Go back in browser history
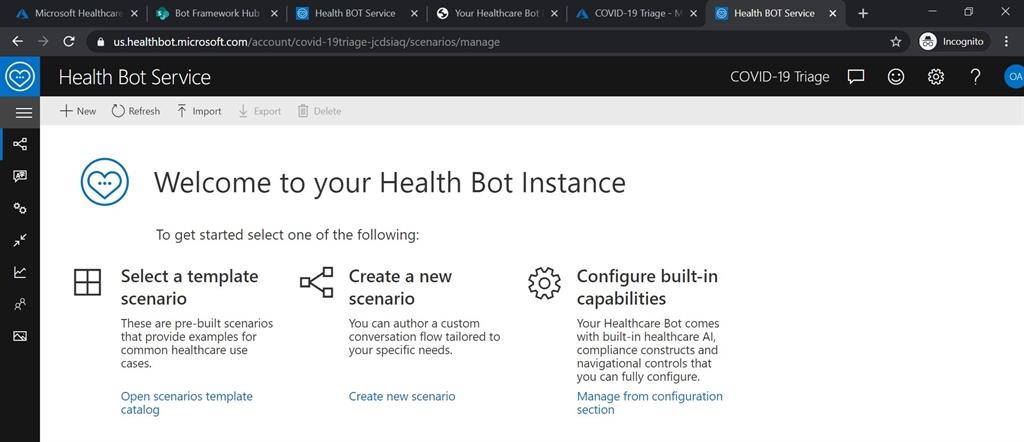This screenshot has width=1024, height=442. click(18, 41)
